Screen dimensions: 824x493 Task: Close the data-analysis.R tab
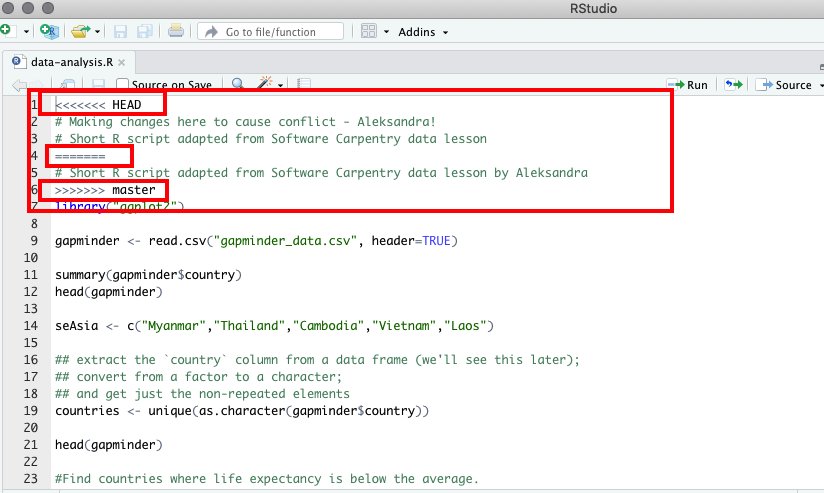coord(121,61)
